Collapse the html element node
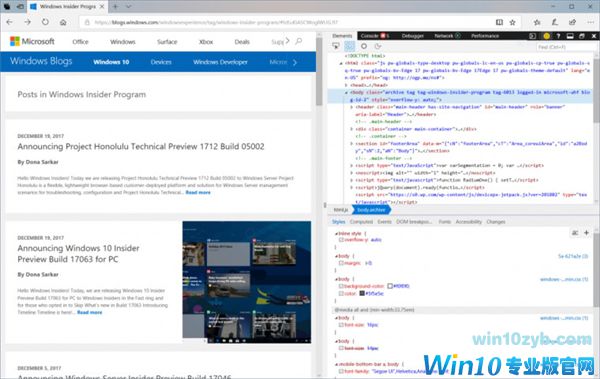The height and width of the screenshot is (379, 600). click(341, 63)
